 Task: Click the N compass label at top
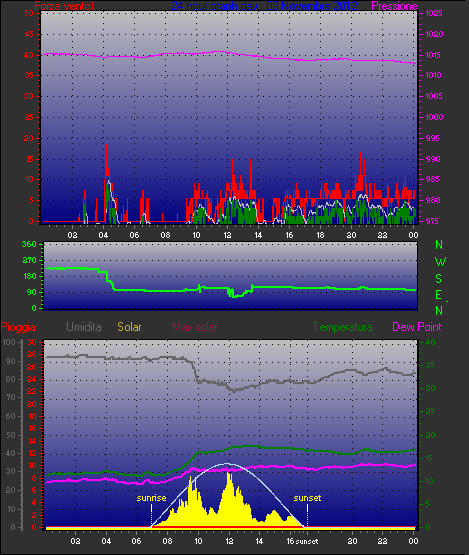pyautogui.click(x=439, y=245)
